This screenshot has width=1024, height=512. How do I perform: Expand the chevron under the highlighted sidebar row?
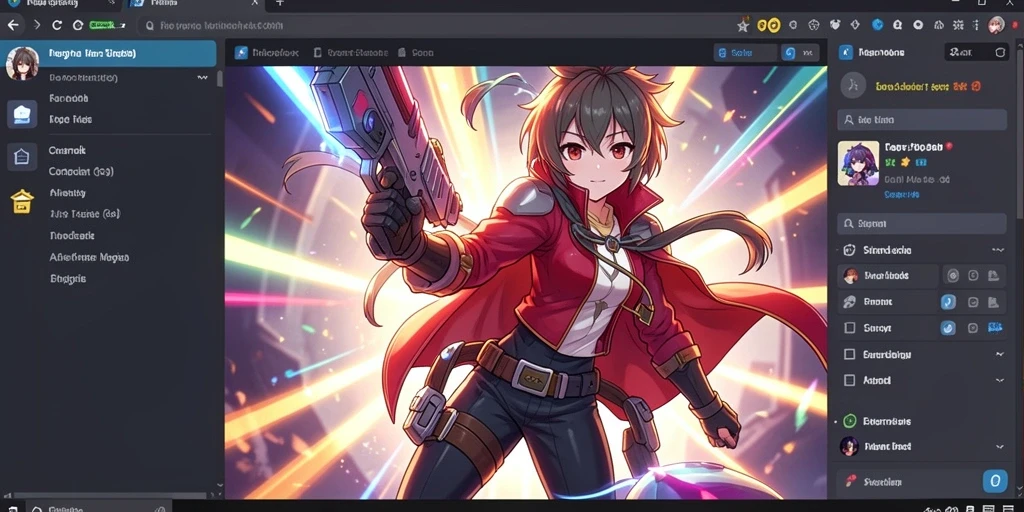tap(202, 77)
